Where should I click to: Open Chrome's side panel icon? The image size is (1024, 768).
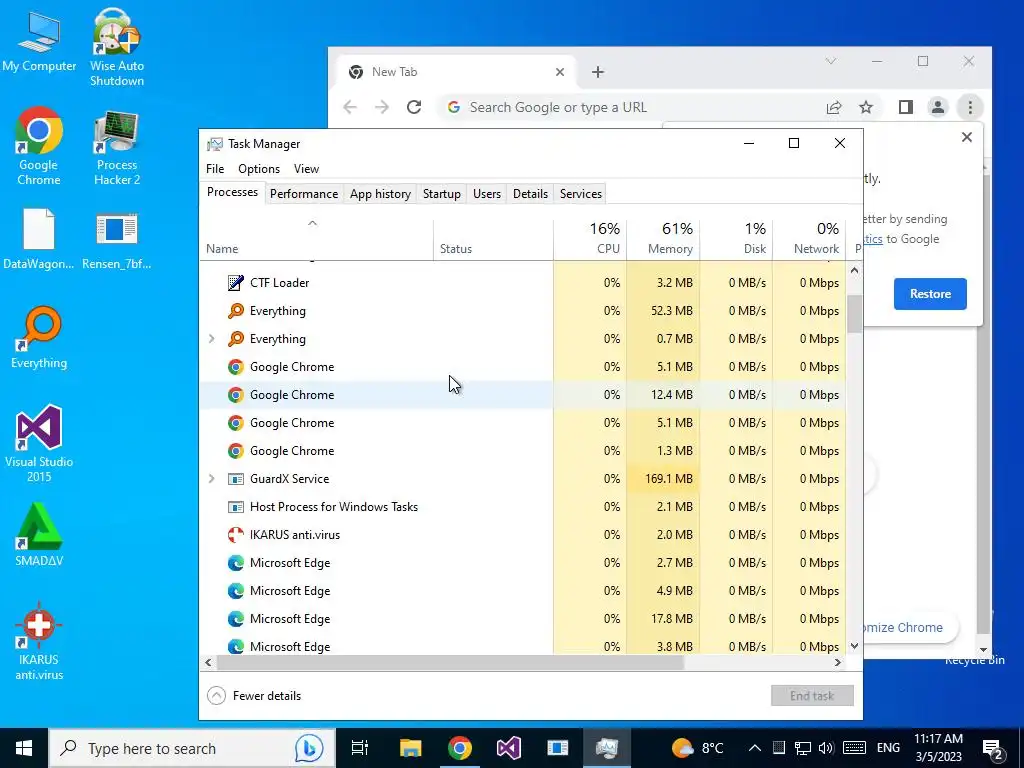[906, 107]
